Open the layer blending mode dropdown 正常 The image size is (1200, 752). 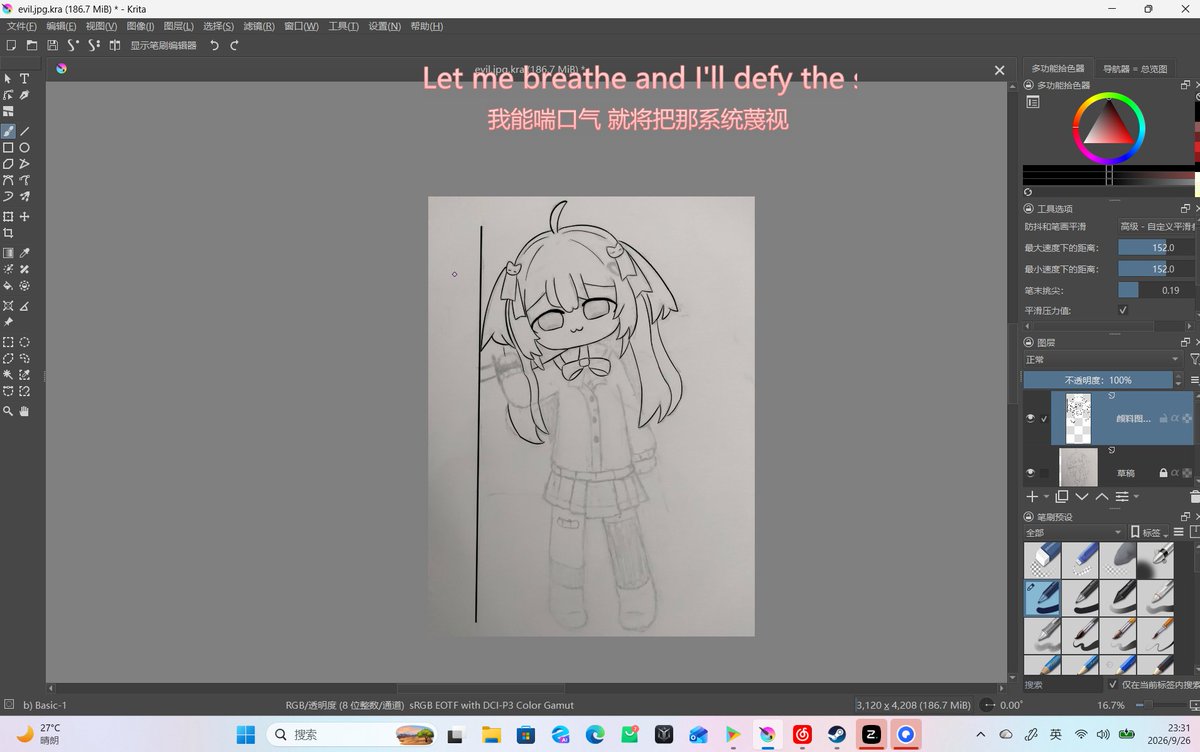click(x=1103, y=359)
